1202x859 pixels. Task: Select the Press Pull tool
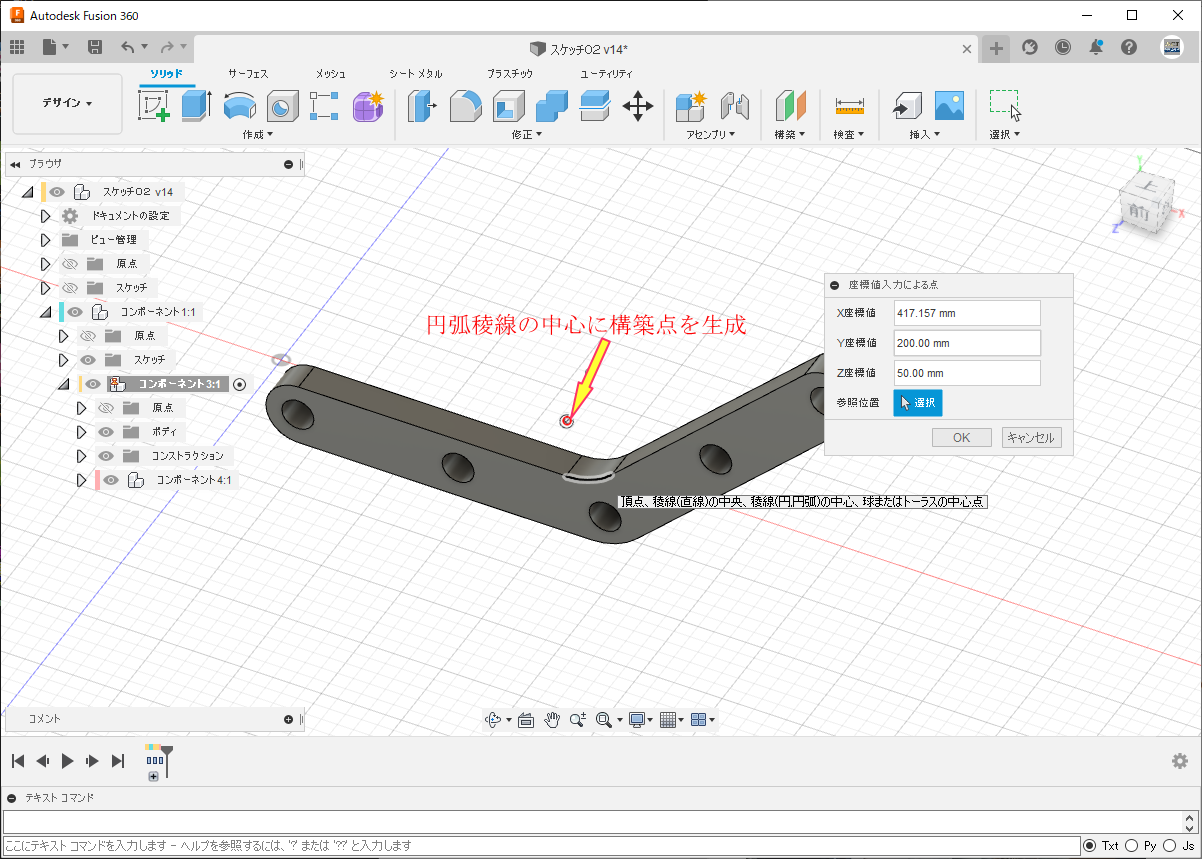(423, 106)
